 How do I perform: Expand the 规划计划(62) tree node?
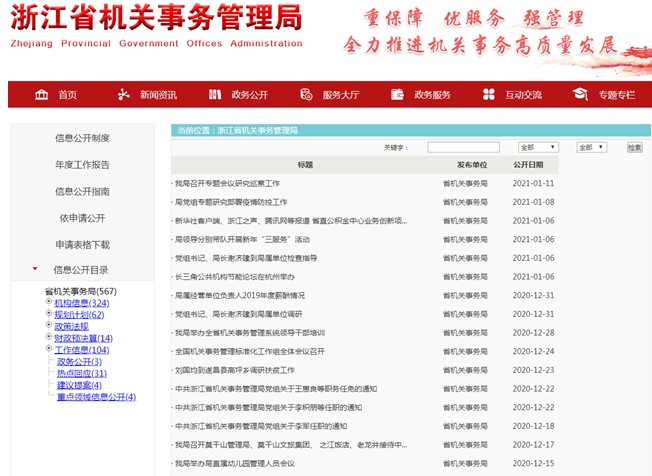tap(49, 315)
